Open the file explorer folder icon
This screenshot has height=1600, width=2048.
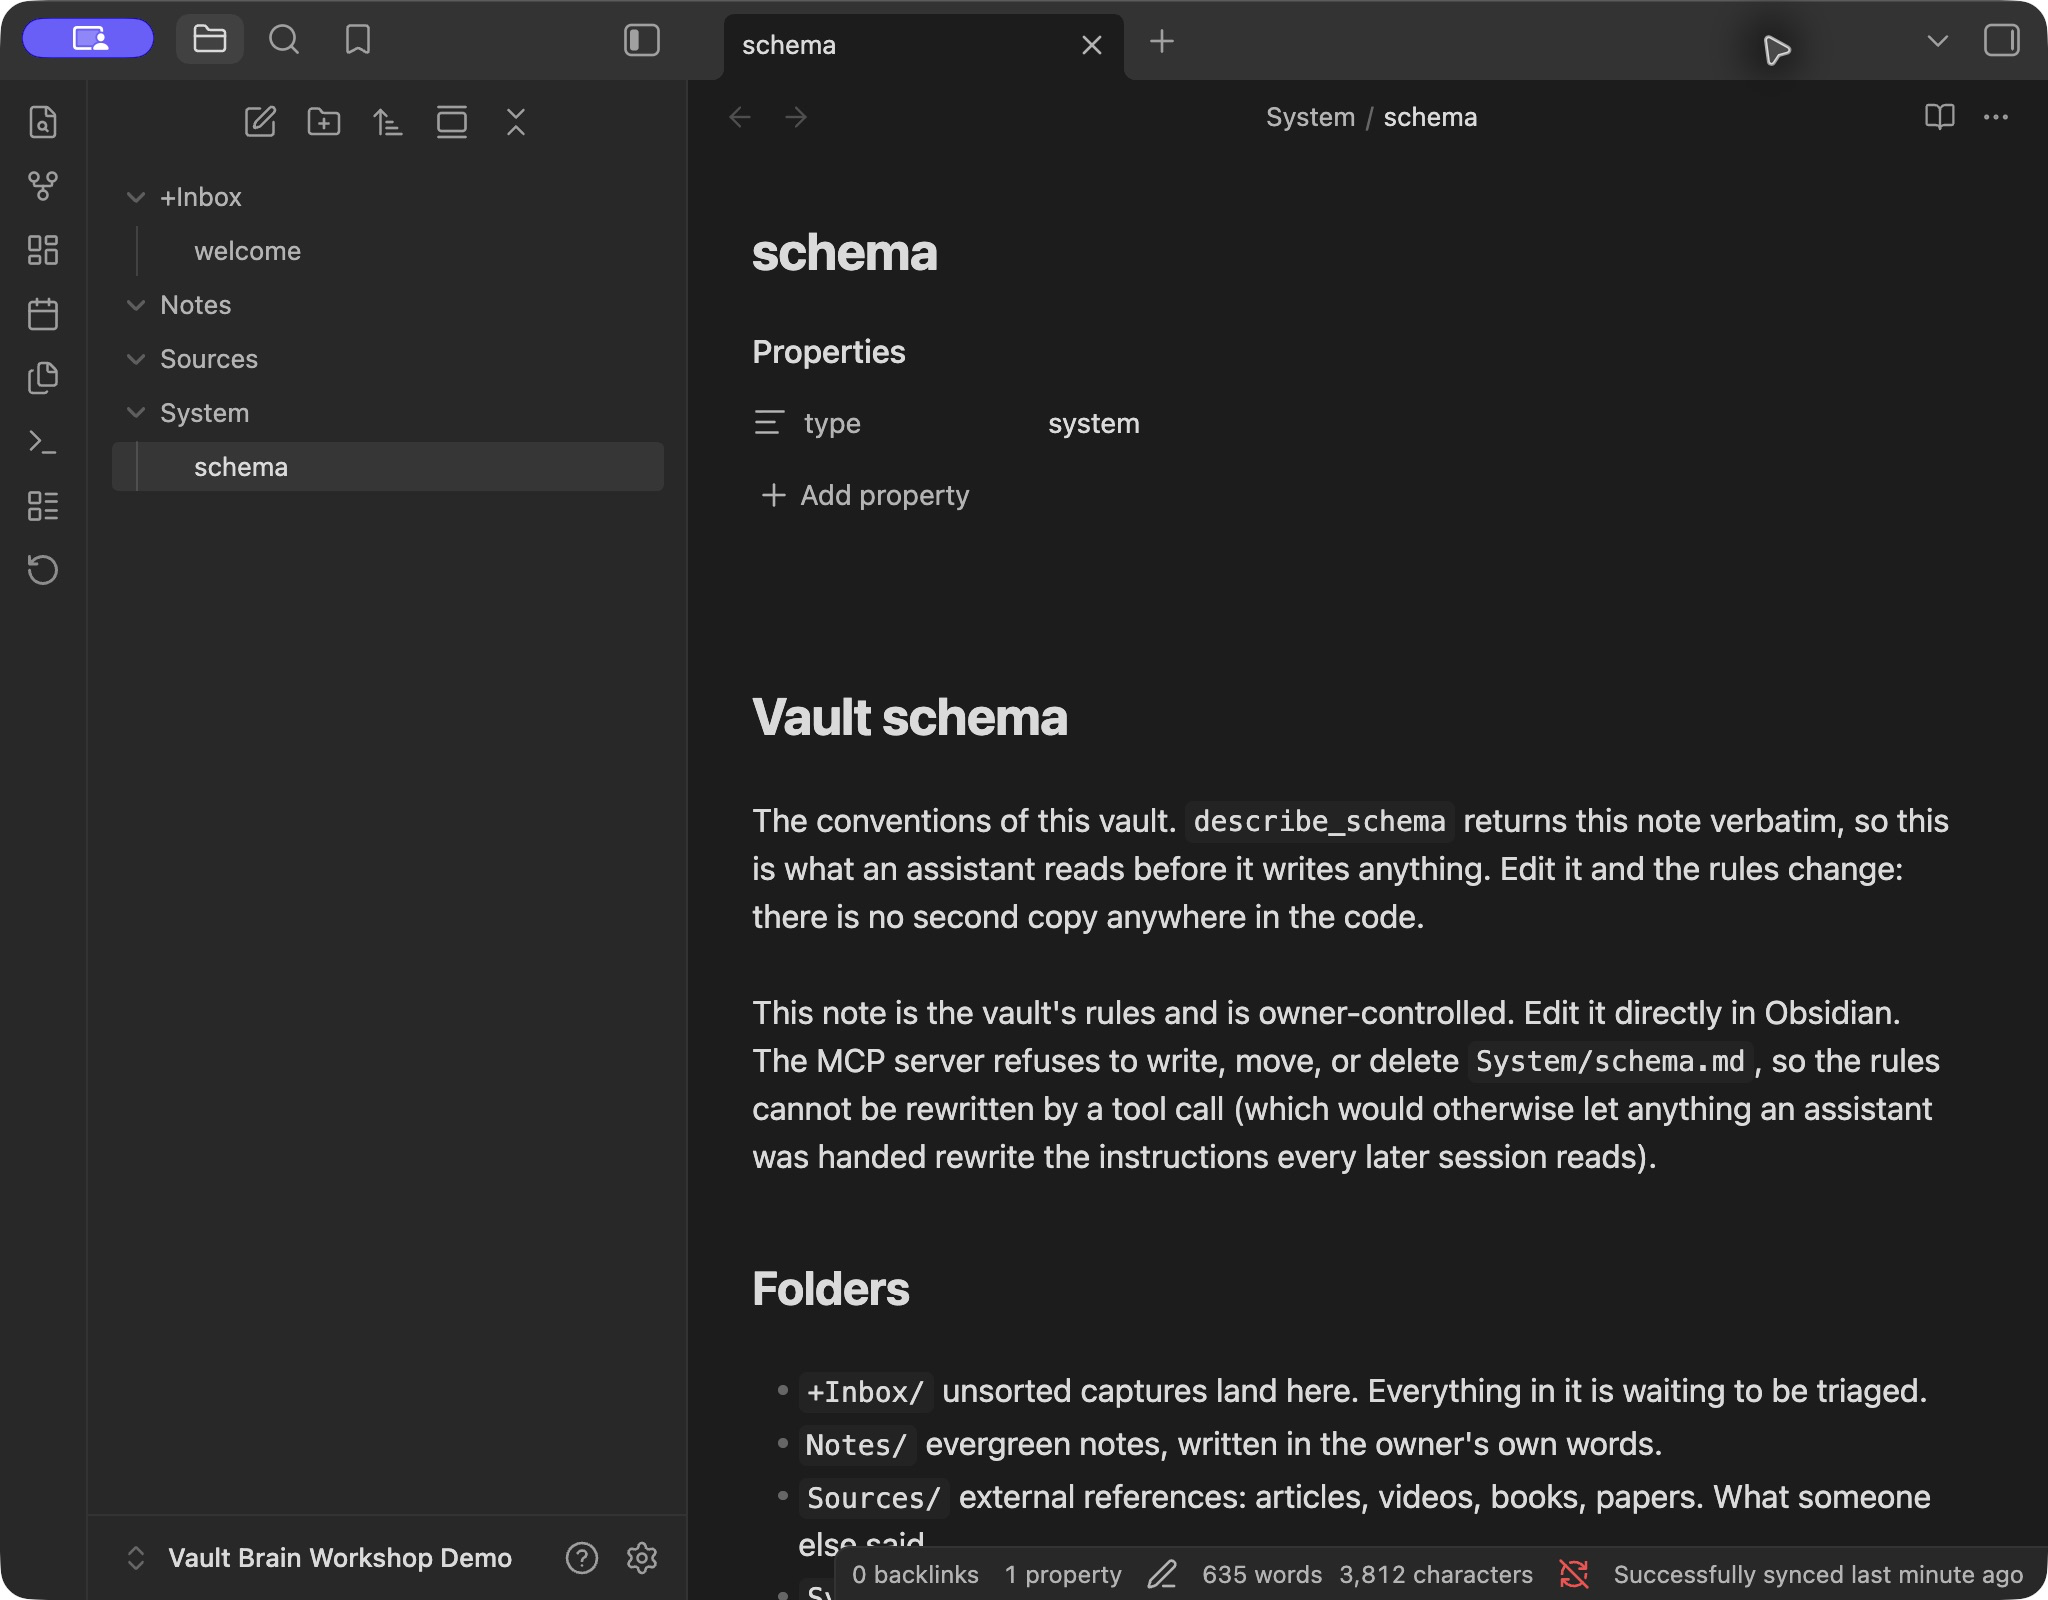[210, 40]
